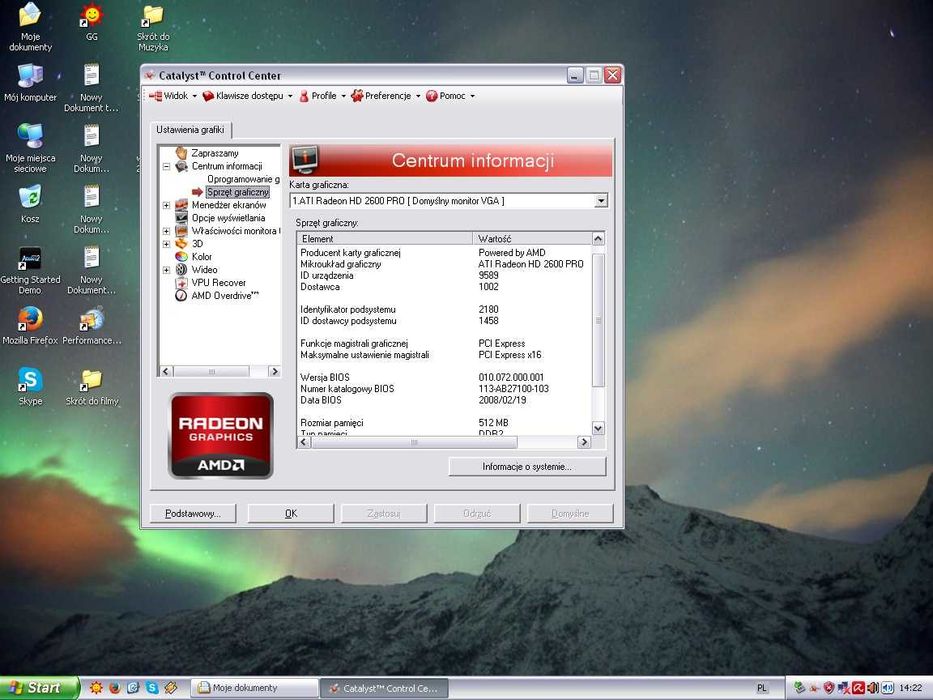Open Klawisze dostępu menu
The height and width of the screenshot is (700, 933).
[x=247, y=96]
